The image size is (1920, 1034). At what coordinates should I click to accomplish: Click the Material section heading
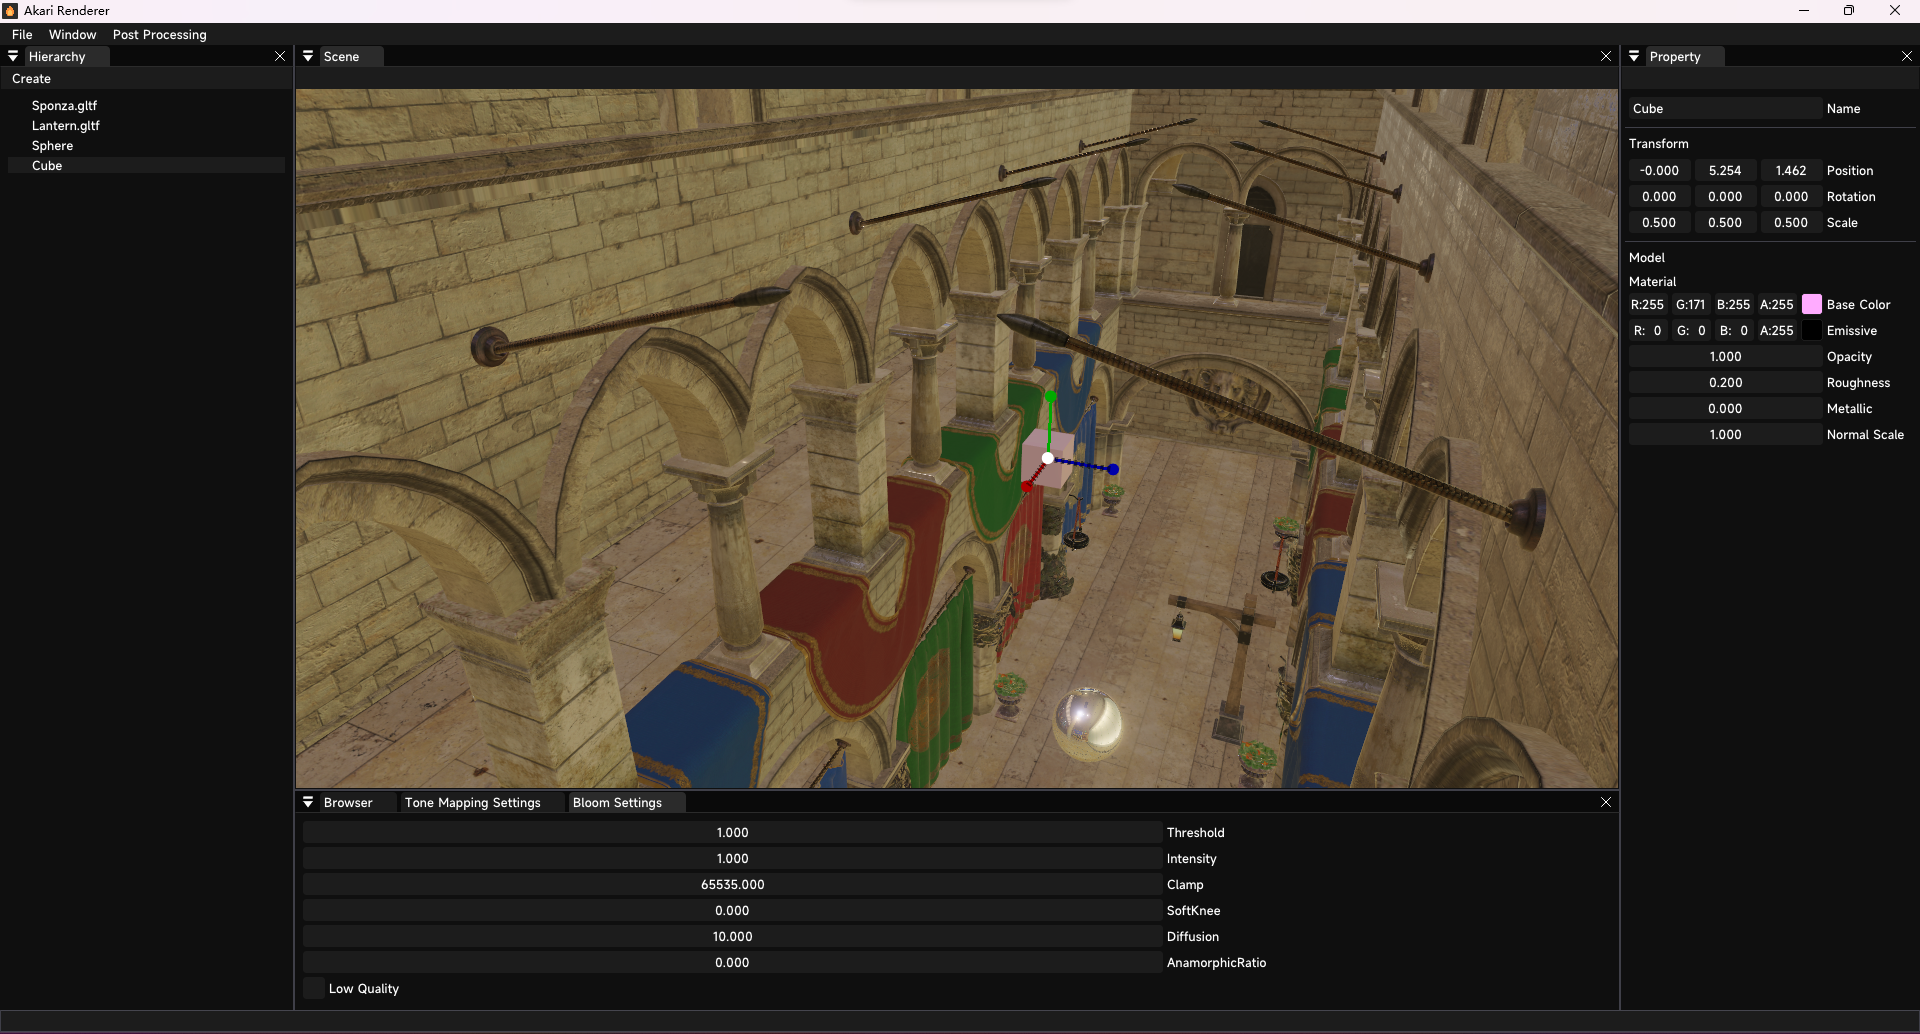[x=1652, y=281]
